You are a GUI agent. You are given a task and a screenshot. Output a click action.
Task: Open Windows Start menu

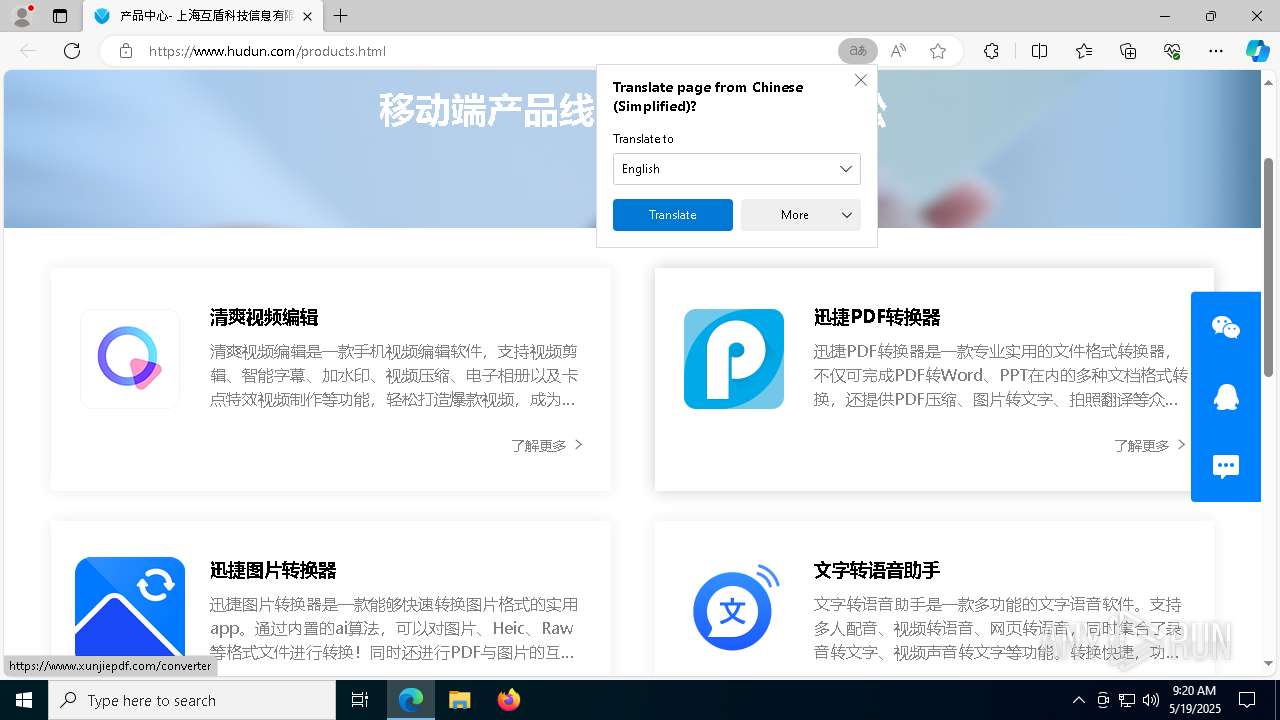pyautogui.click(x=24, y=700)
